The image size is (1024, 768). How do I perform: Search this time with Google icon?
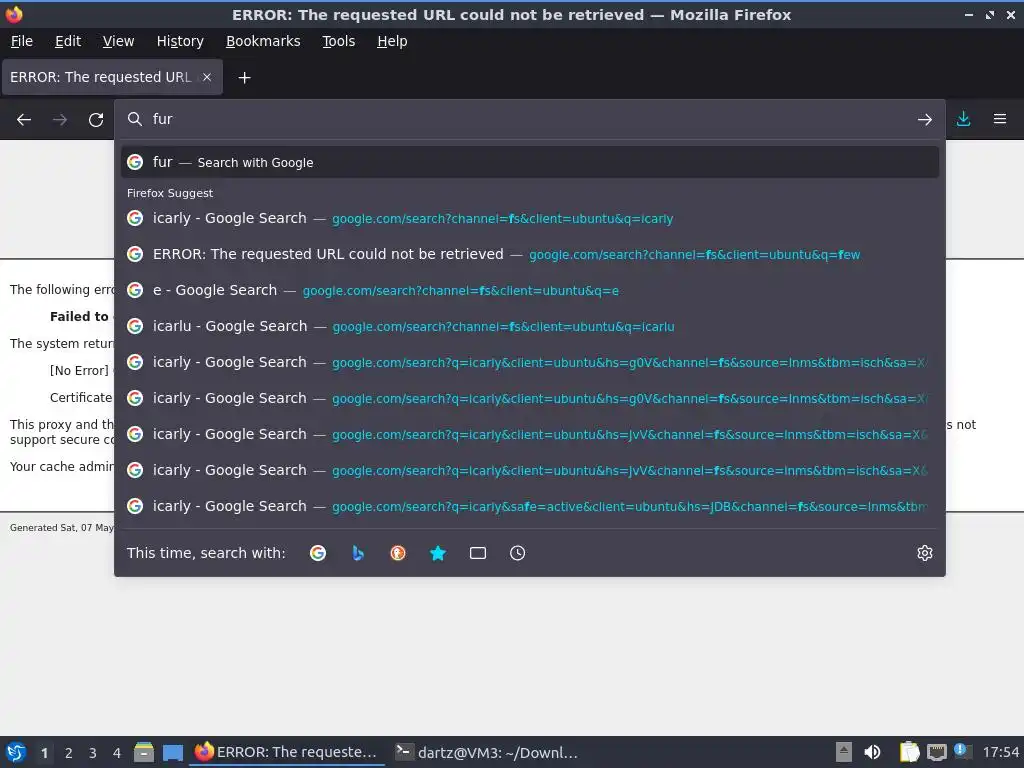(x=318, y=553)
